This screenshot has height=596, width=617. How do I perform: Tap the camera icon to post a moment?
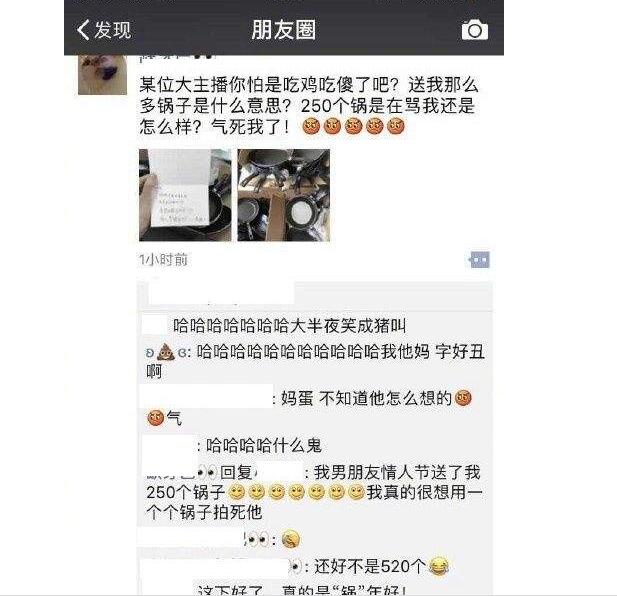(x=475, y=30)
